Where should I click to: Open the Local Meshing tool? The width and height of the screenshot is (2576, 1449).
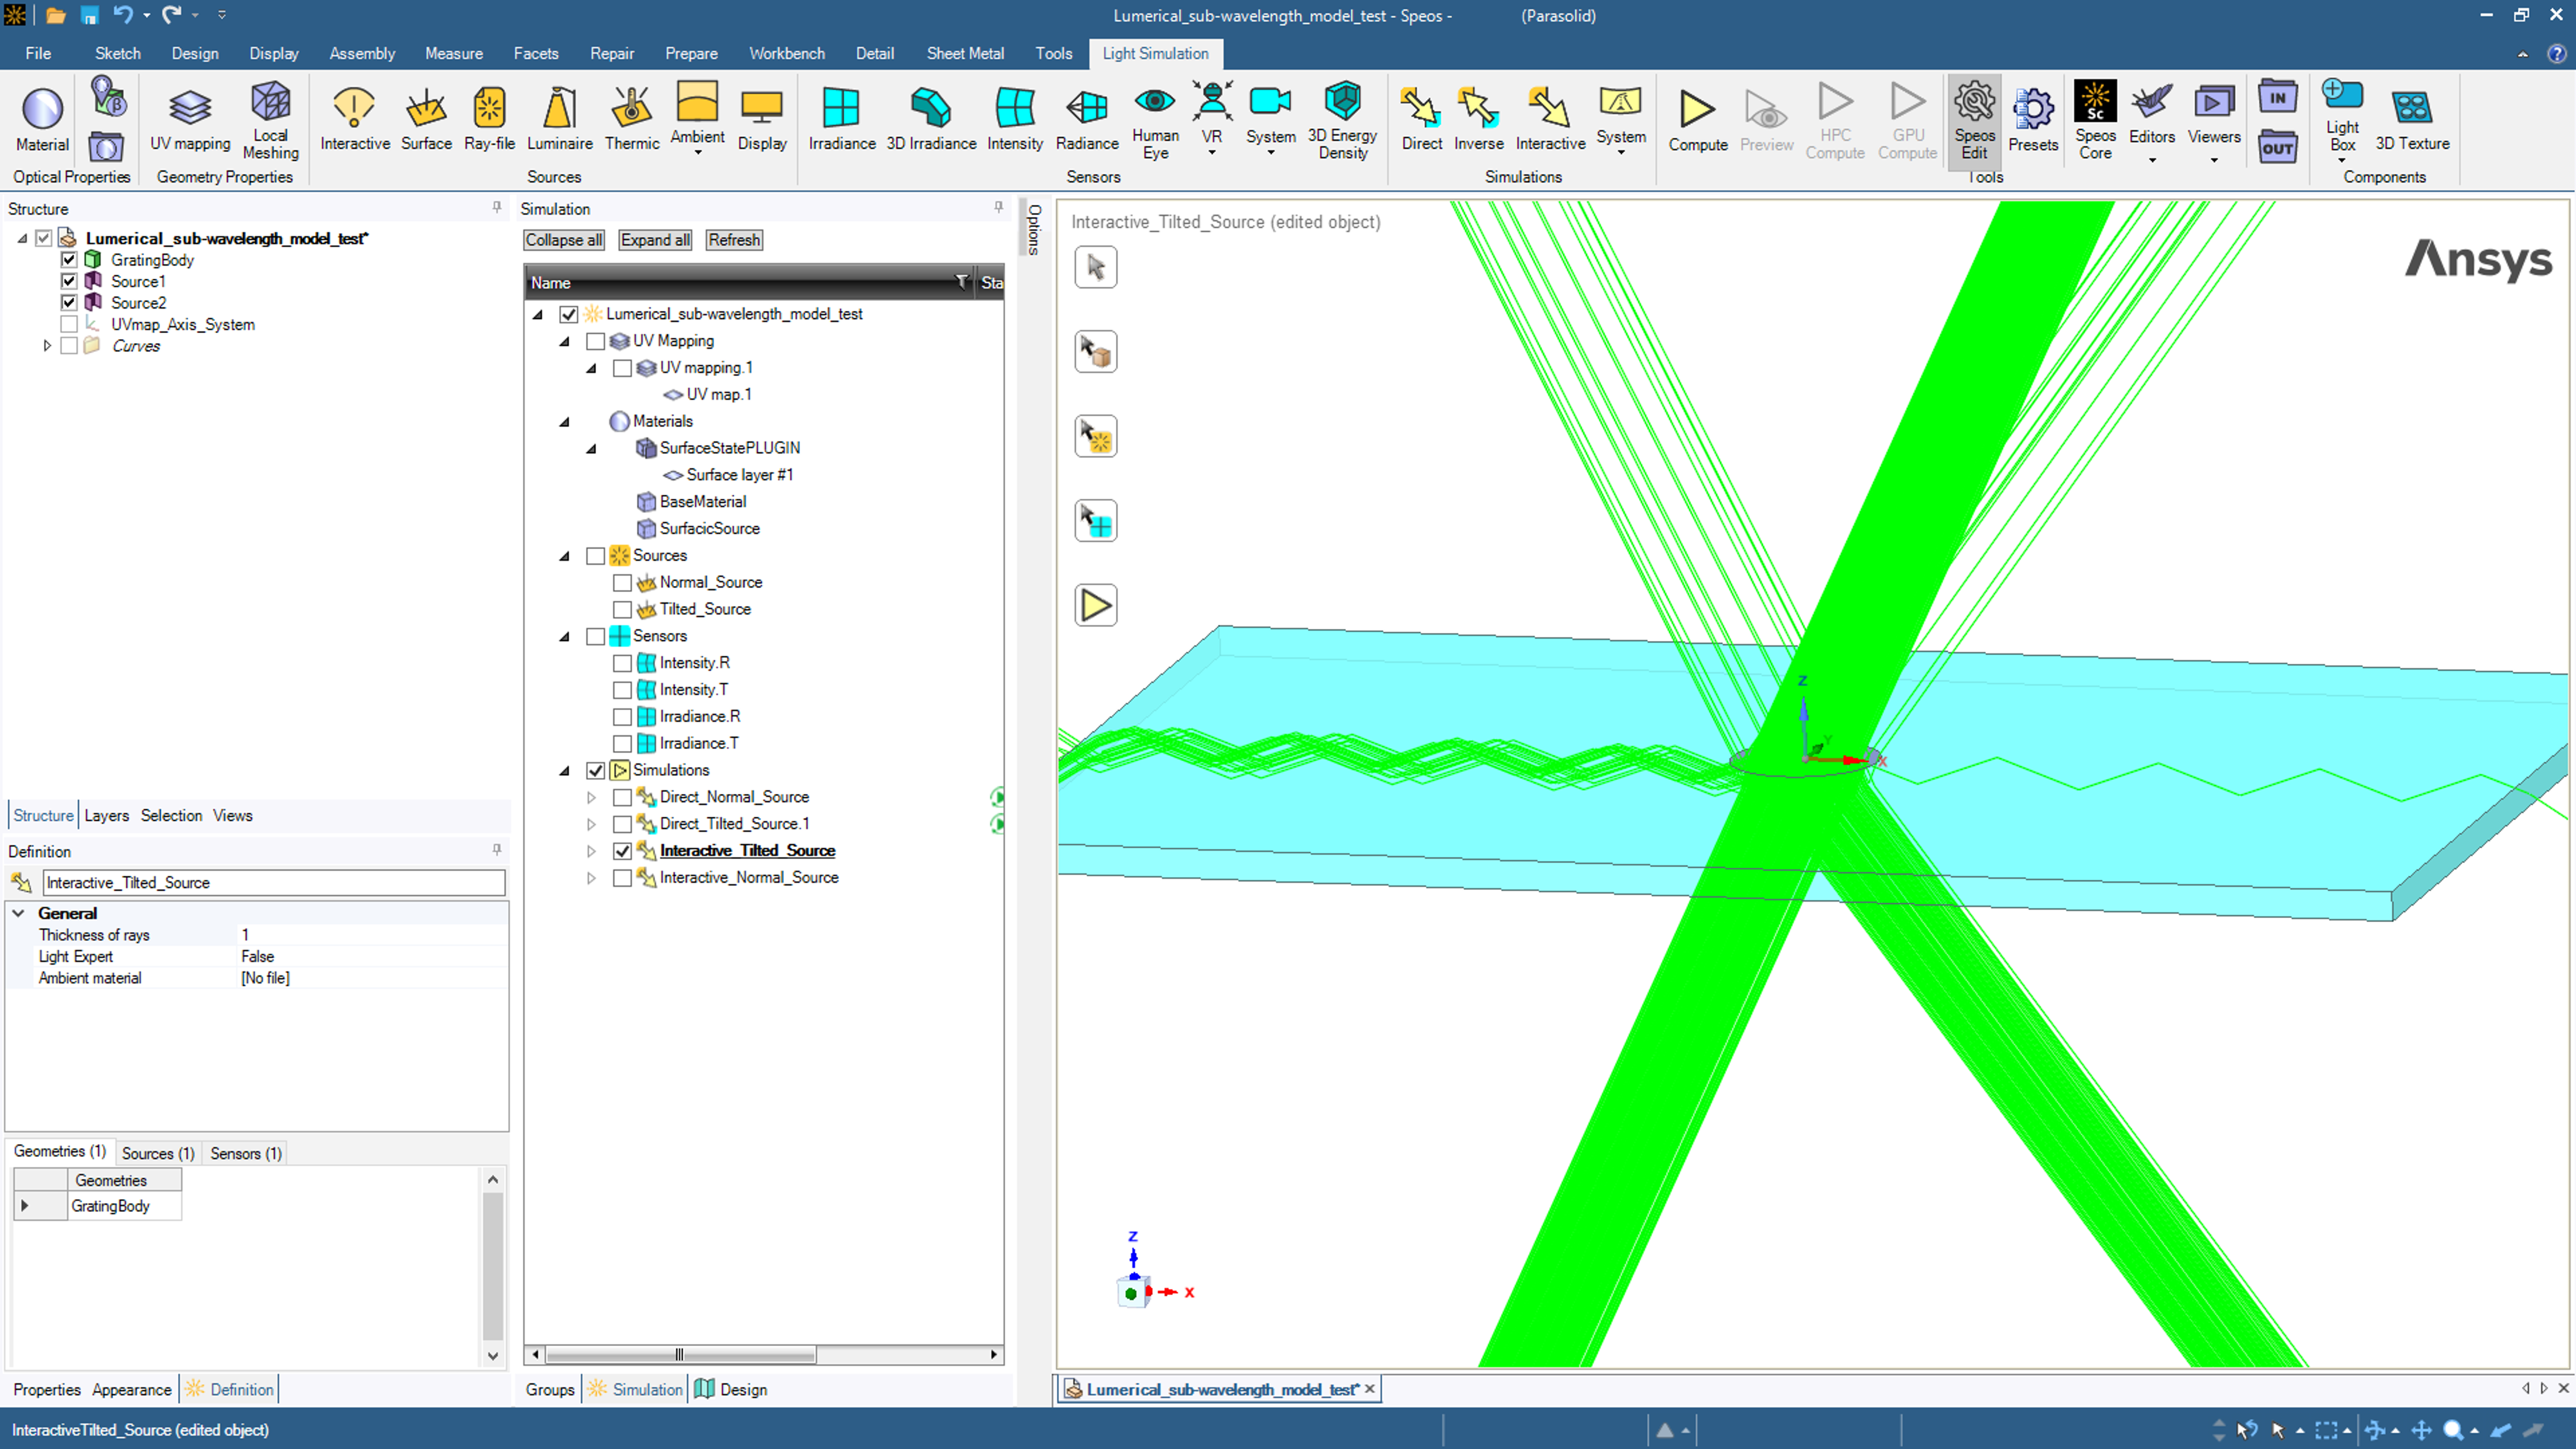270,120
